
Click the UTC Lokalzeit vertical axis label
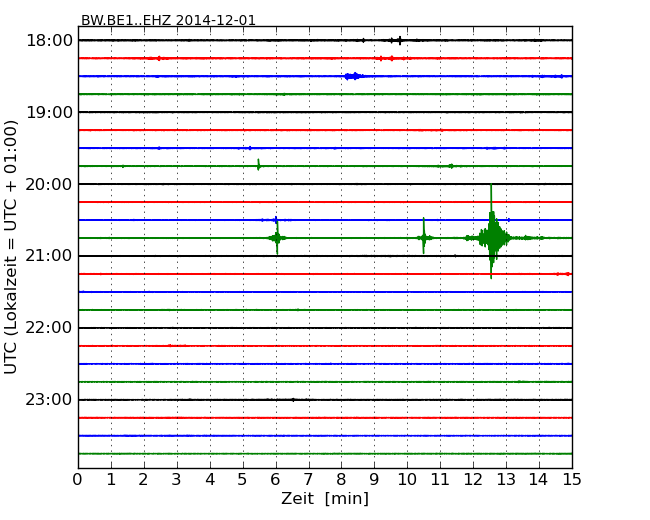tap(11, 247)
